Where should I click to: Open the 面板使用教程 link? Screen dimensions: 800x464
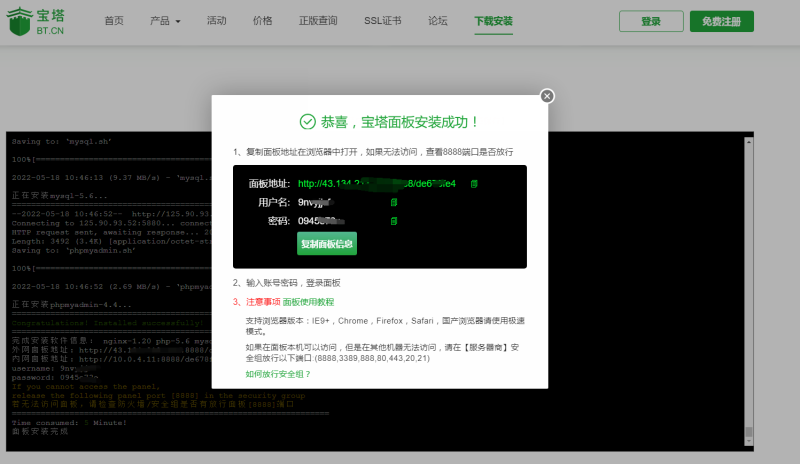(308, 302)
